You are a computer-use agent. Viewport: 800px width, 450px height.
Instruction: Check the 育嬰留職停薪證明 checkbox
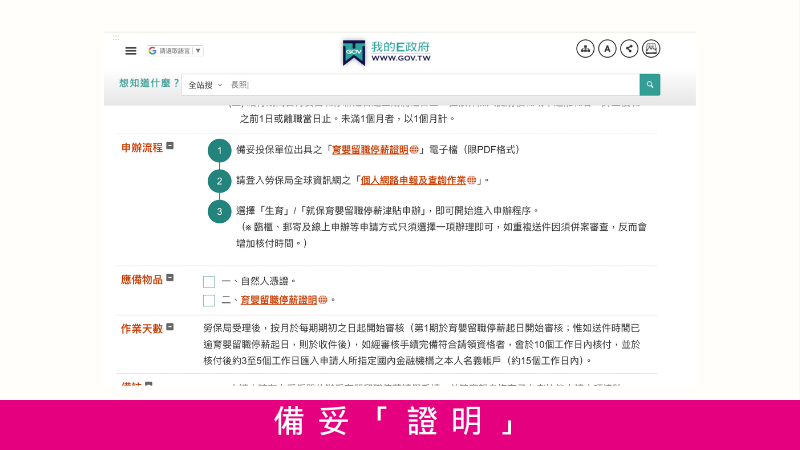[x=209, y=301]
